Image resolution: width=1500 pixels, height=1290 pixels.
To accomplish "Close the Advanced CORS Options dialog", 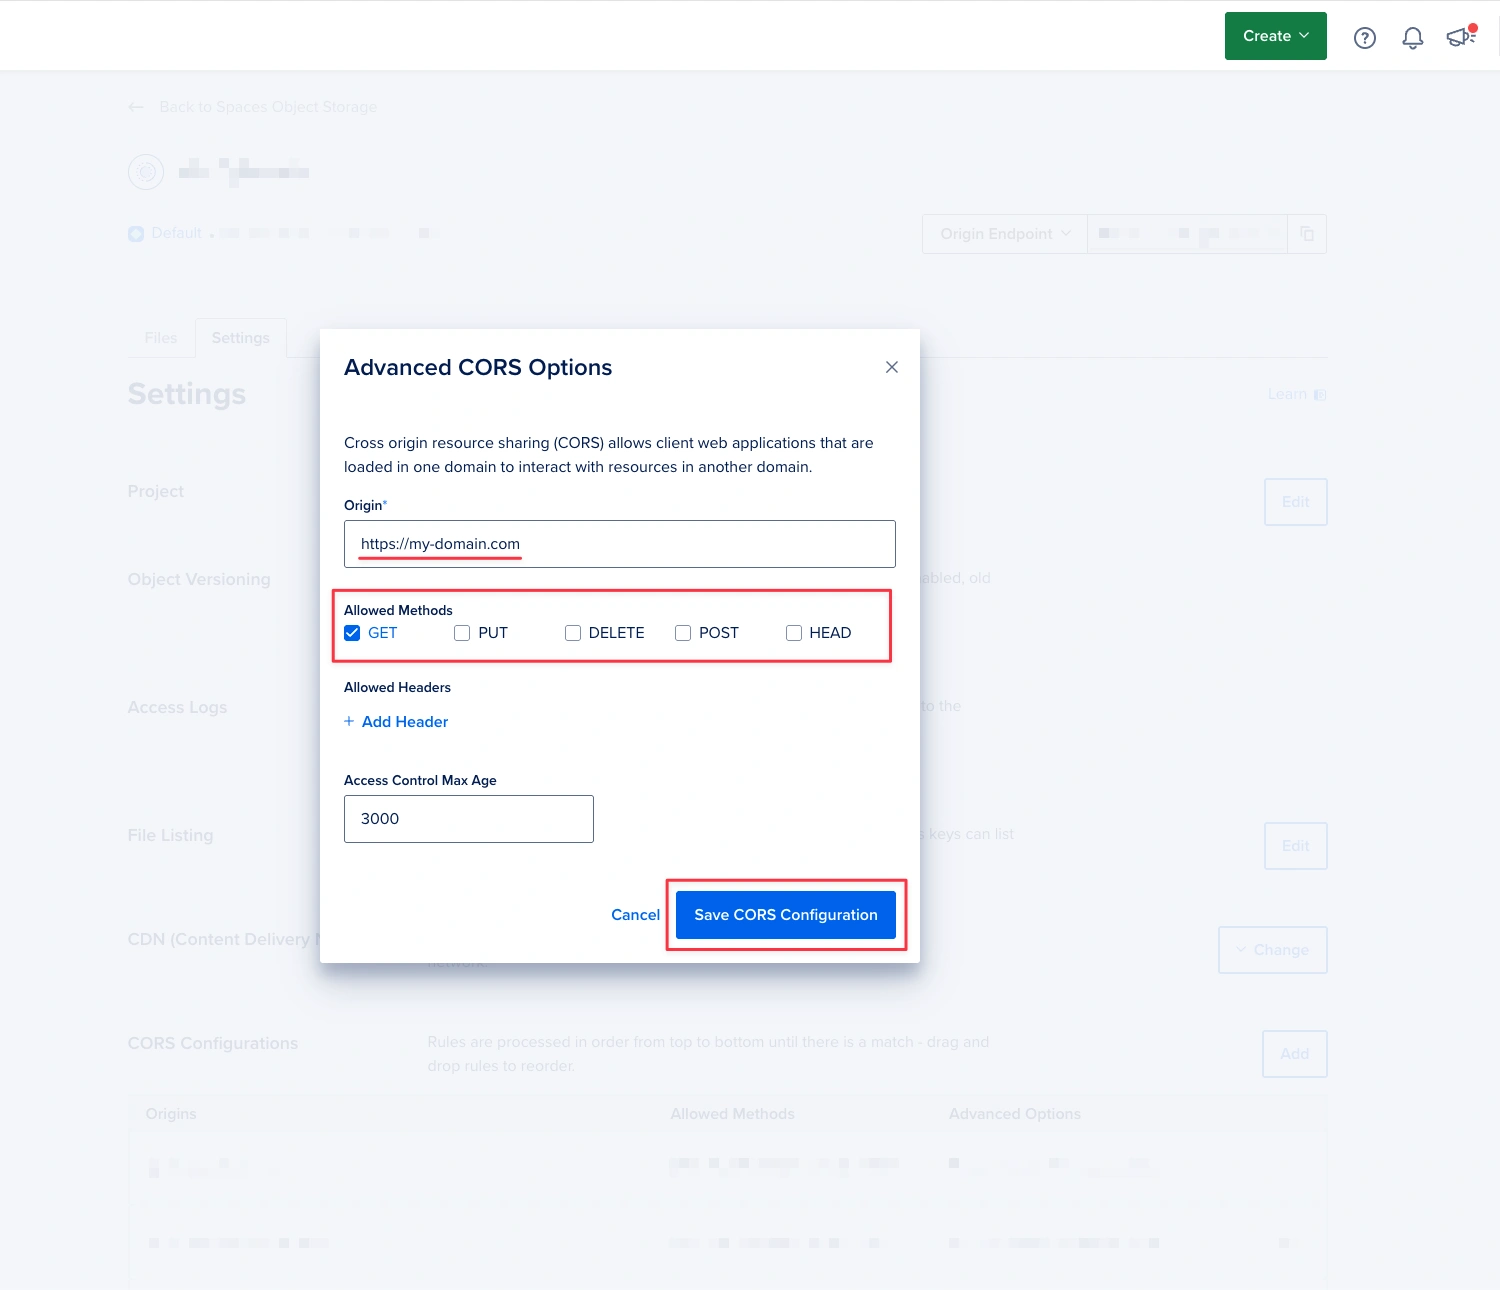I will pyautogui.click(x=891, y=367).
